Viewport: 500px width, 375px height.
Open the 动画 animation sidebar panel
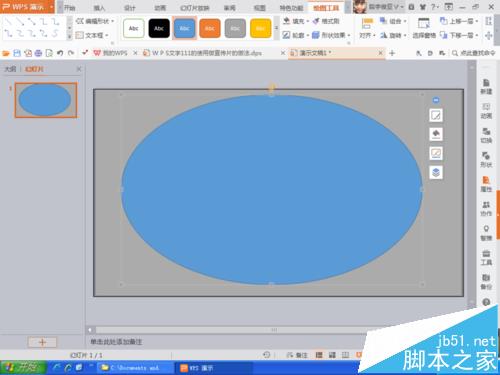point(486,111)
